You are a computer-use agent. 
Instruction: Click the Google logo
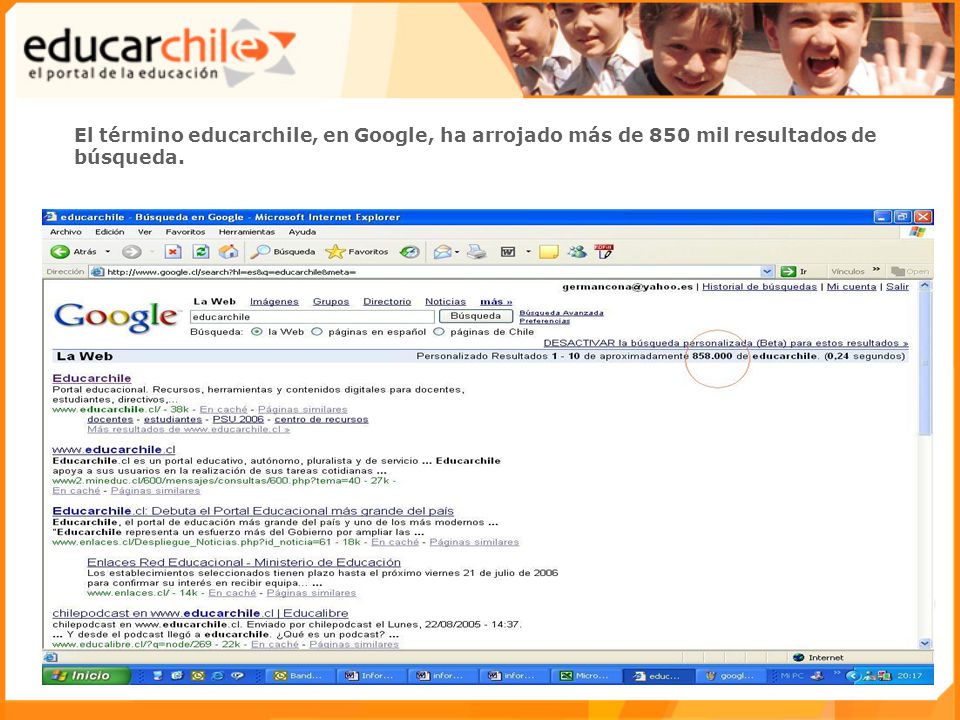tap(116, 317)
